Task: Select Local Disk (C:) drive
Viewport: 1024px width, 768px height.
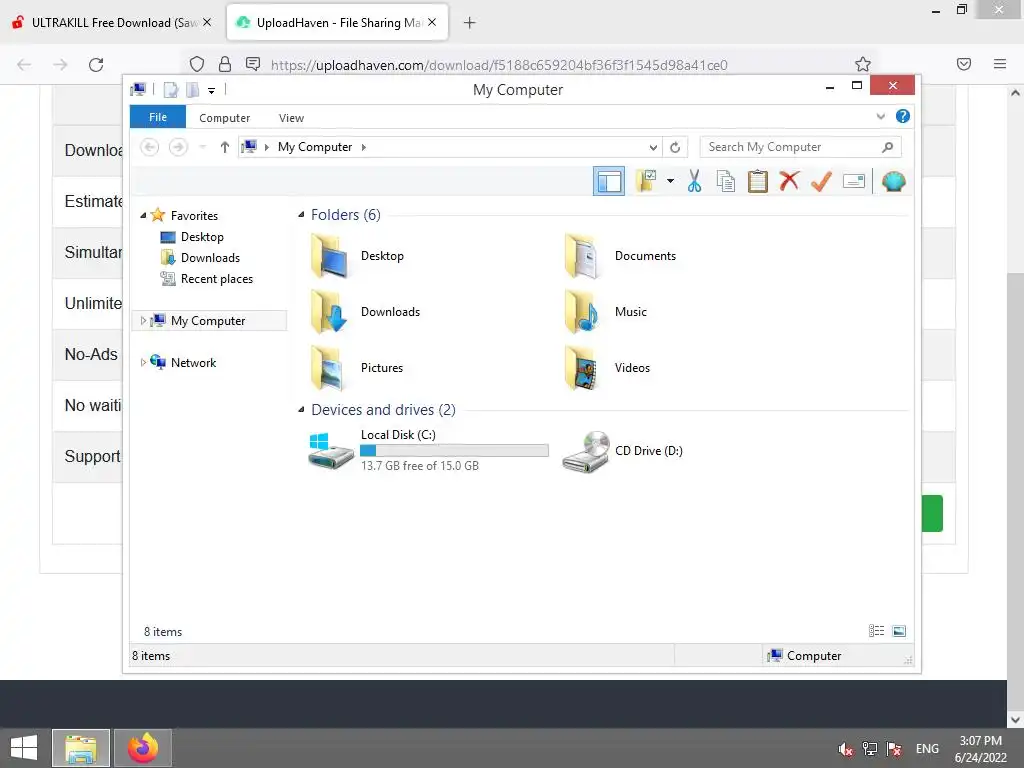Action: (428, 450)
